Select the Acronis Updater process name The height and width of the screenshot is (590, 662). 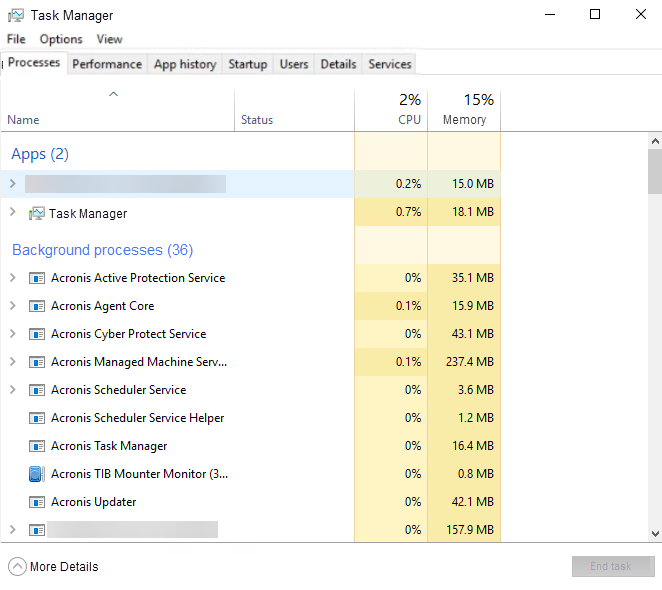click(x=94, y=502)
